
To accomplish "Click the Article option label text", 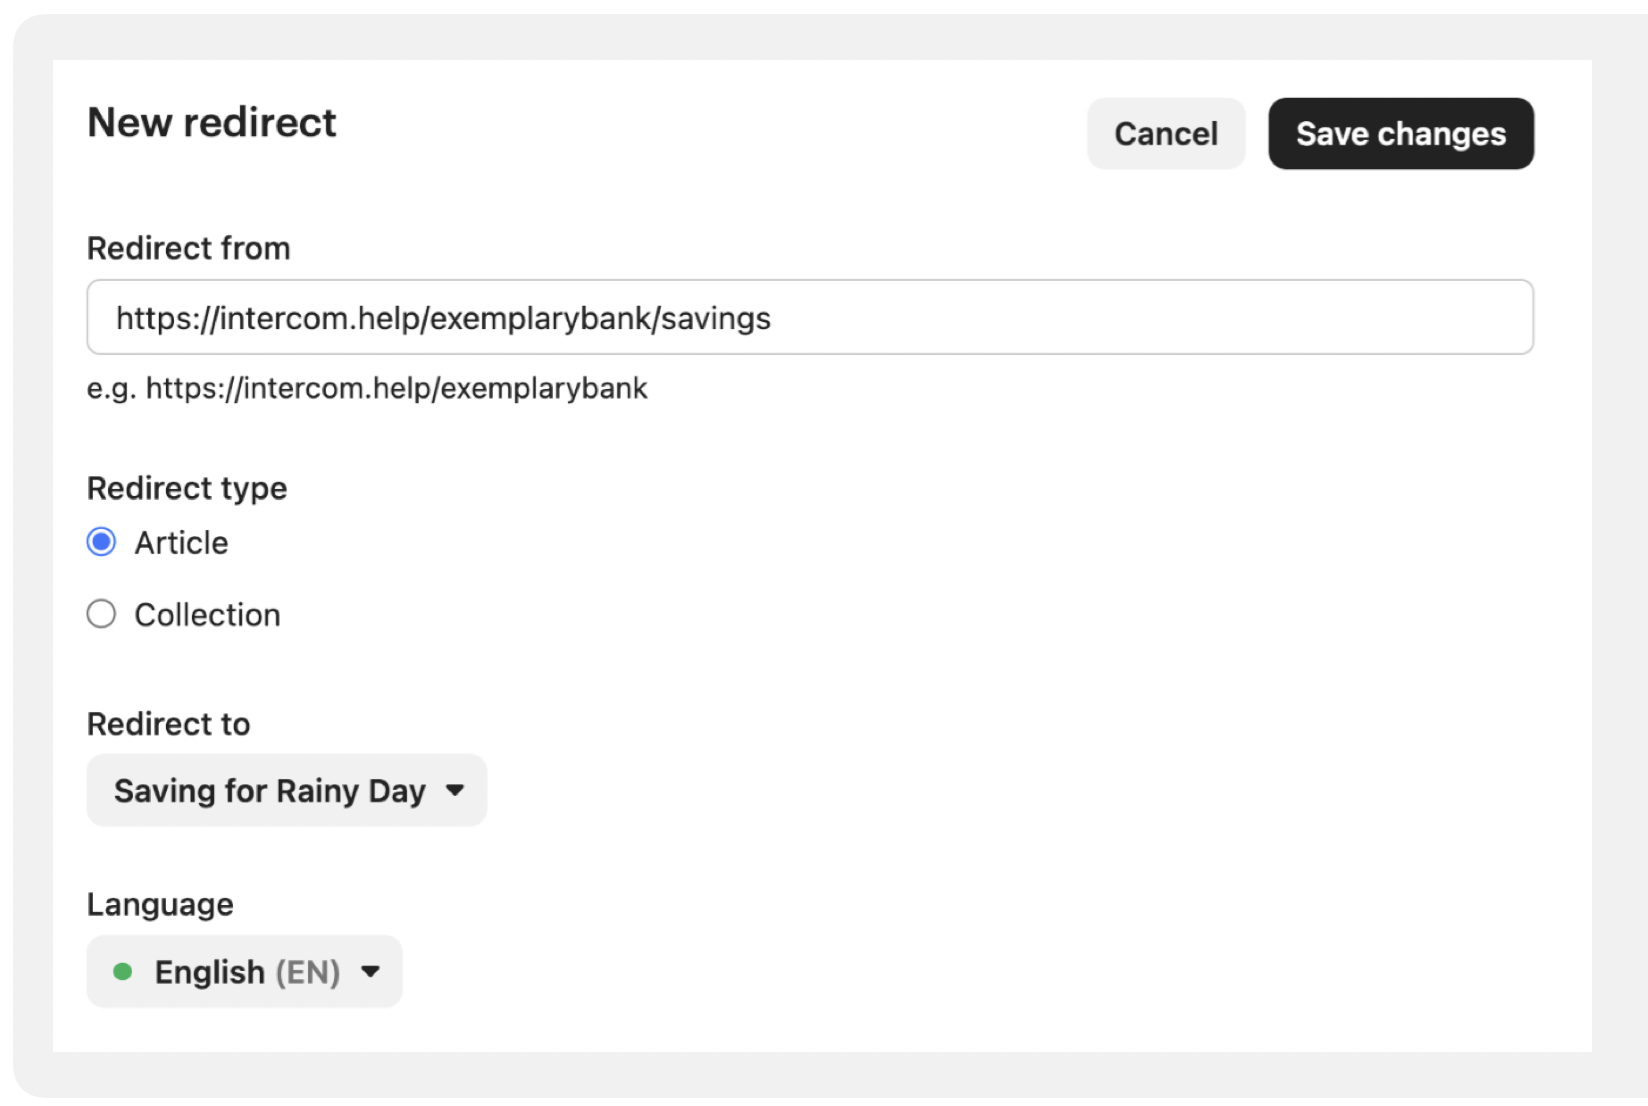I will pos(182,542).
